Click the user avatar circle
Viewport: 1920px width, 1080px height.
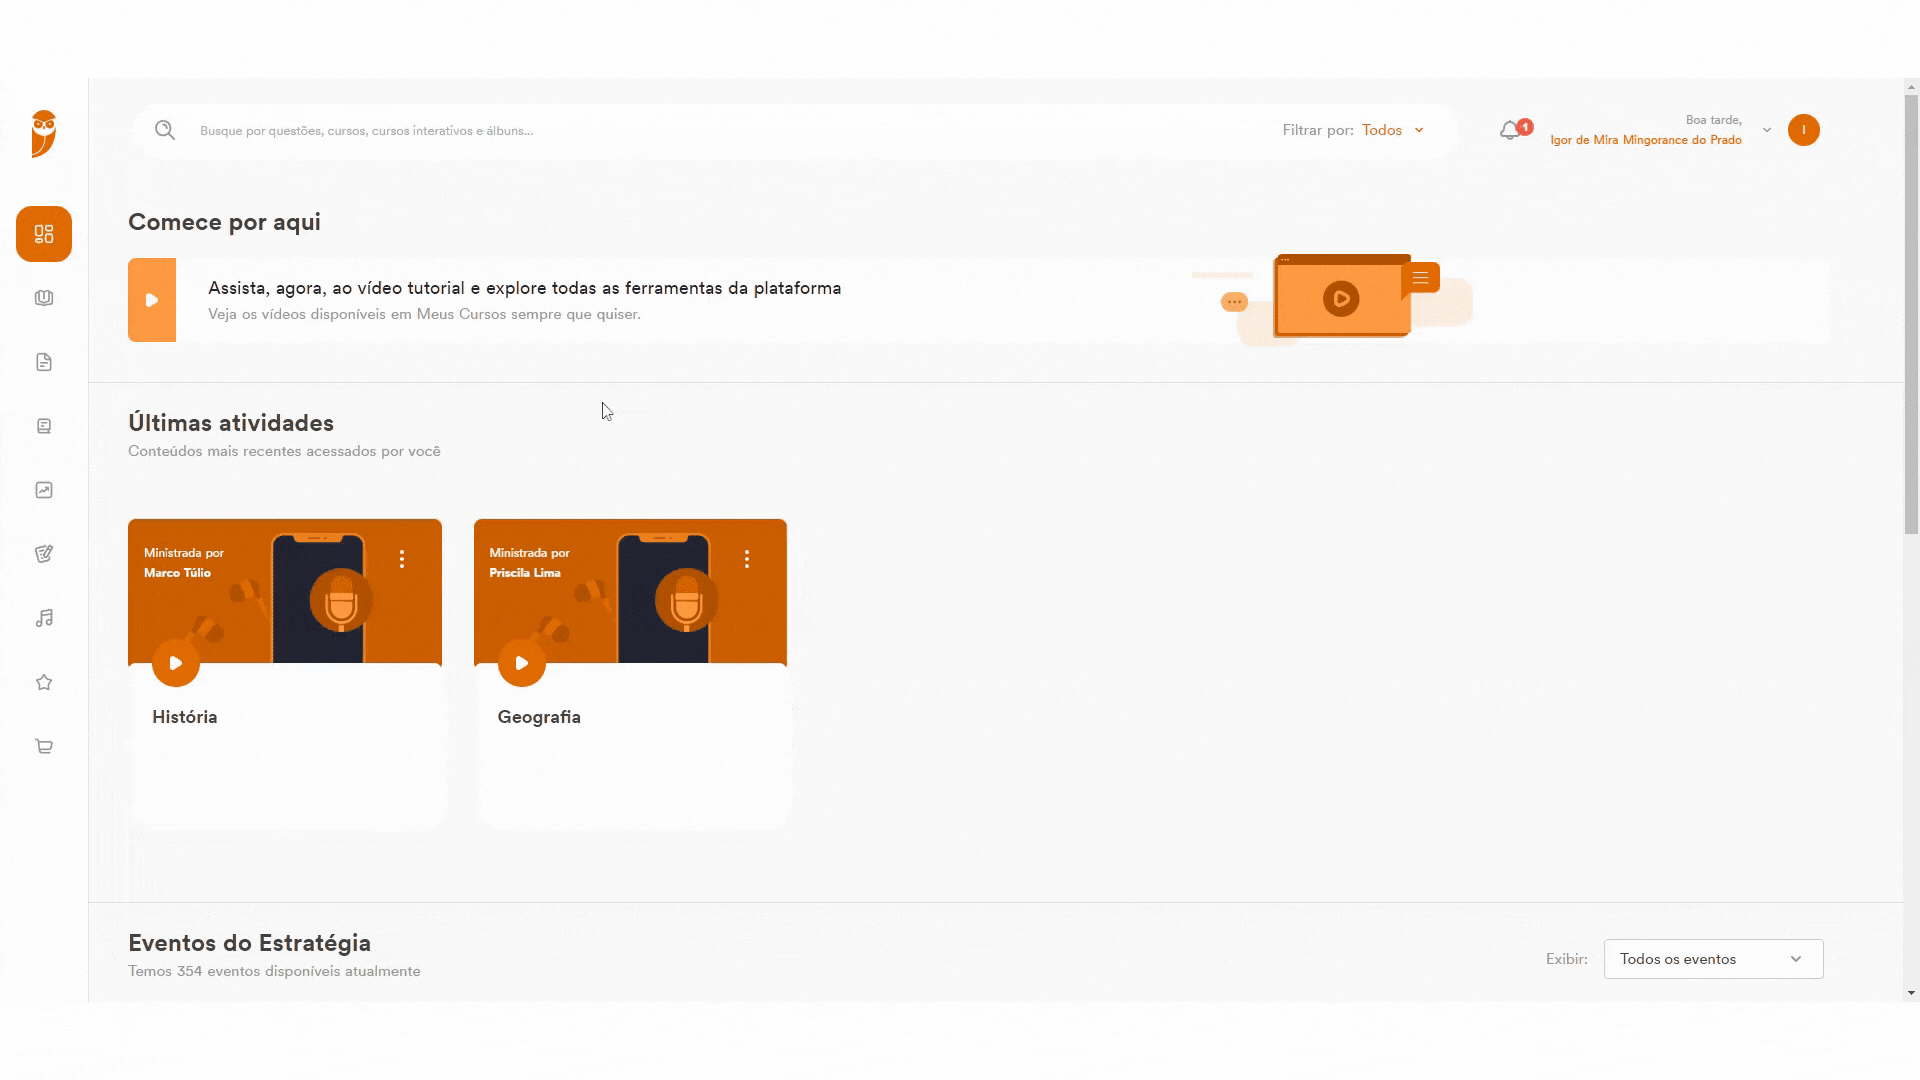(x=1804, y=130)
